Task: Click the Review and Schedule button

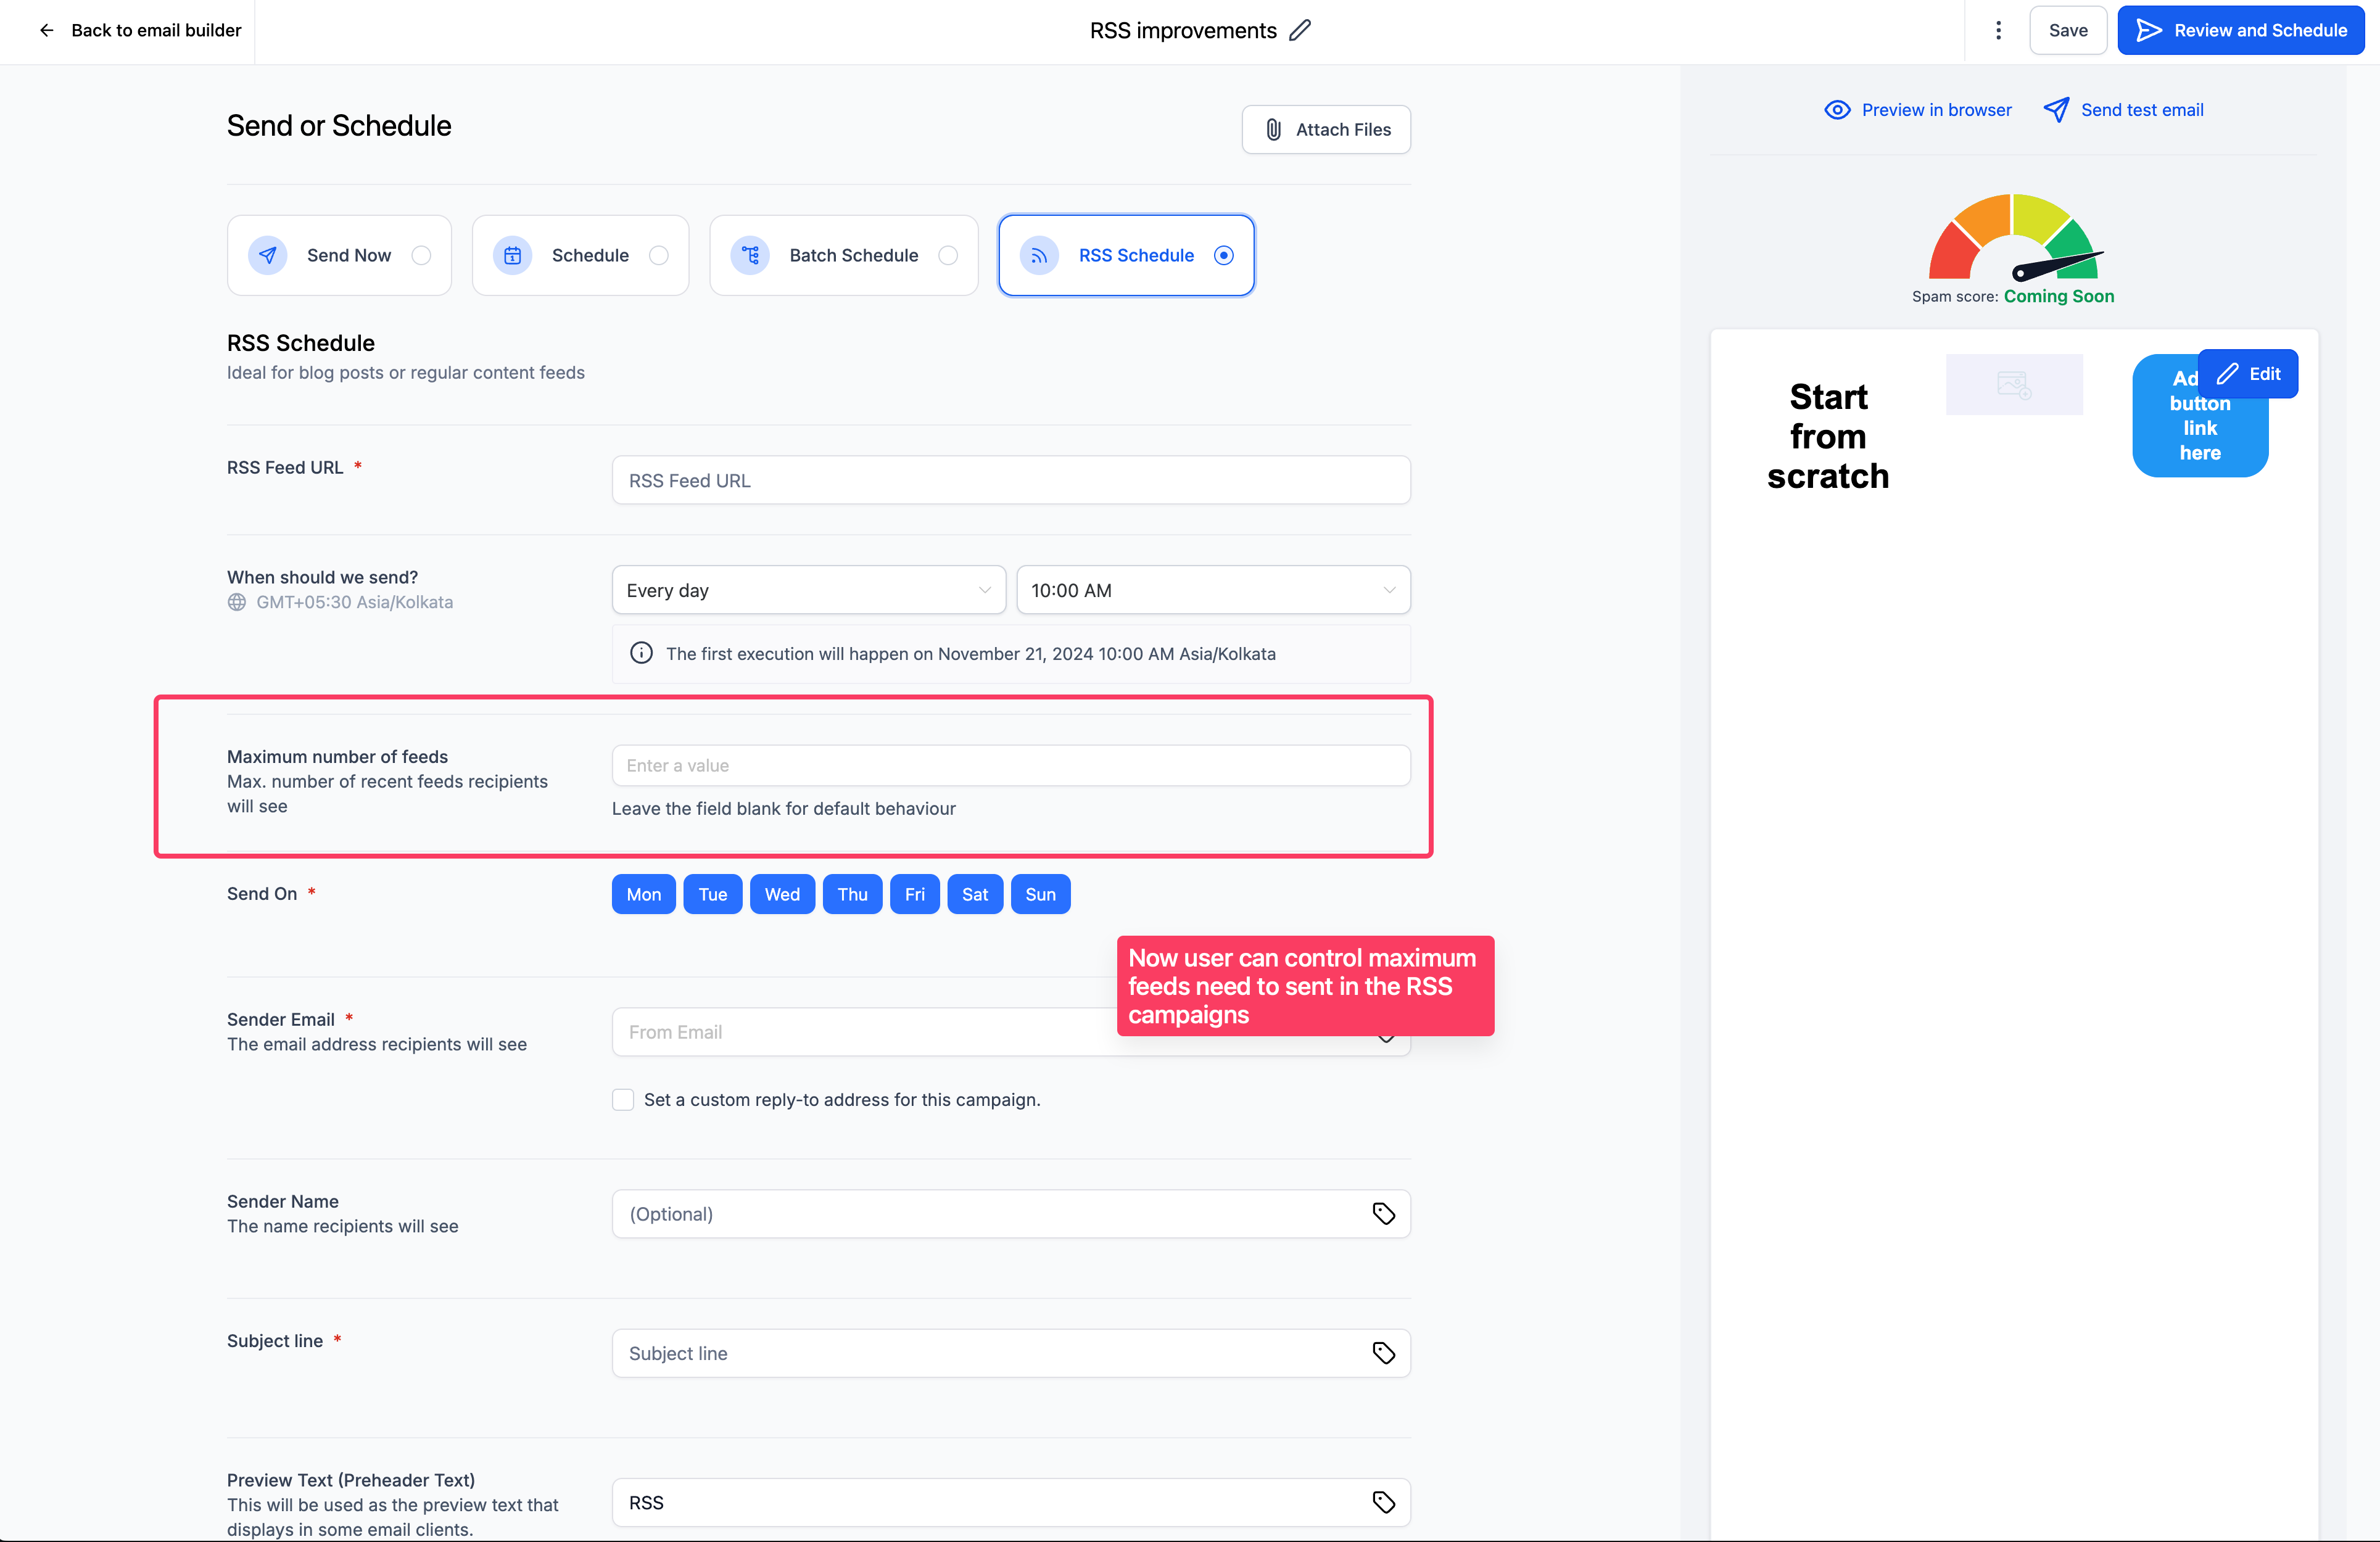Action: pos(2240,30)
